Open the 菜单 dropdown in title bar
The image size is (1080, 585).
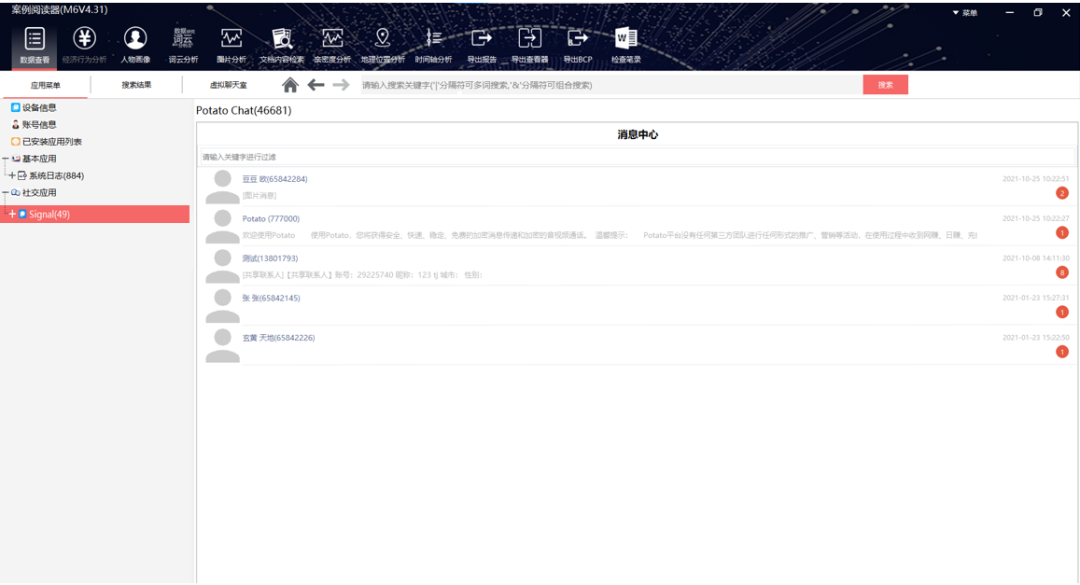(x=965, y=12)
